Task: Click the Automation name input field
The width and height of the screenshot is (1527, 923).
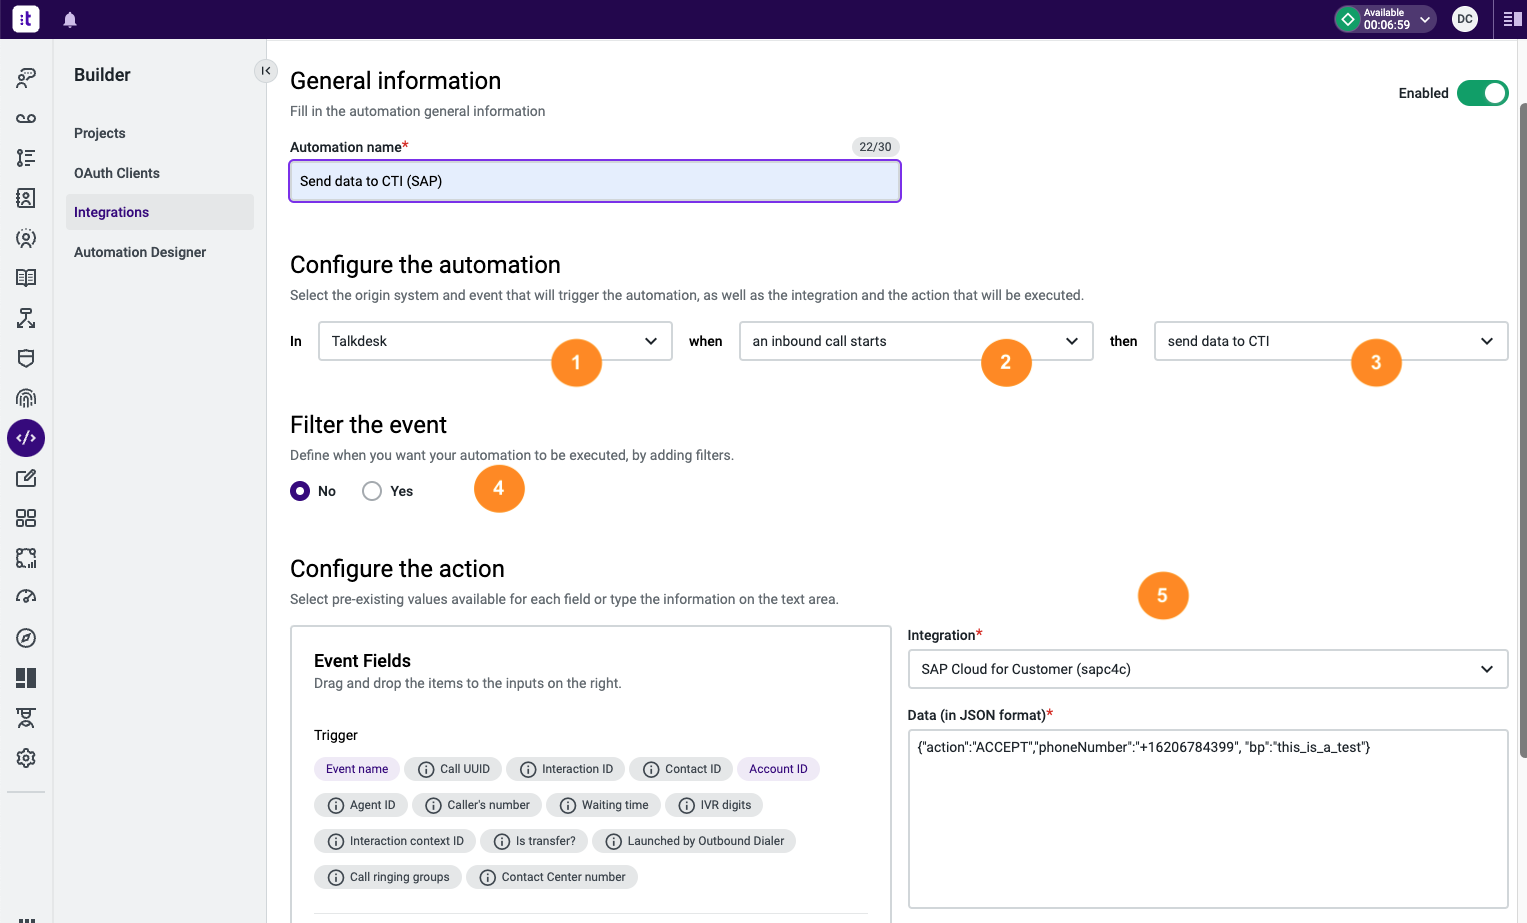Action: coord(595,181)
